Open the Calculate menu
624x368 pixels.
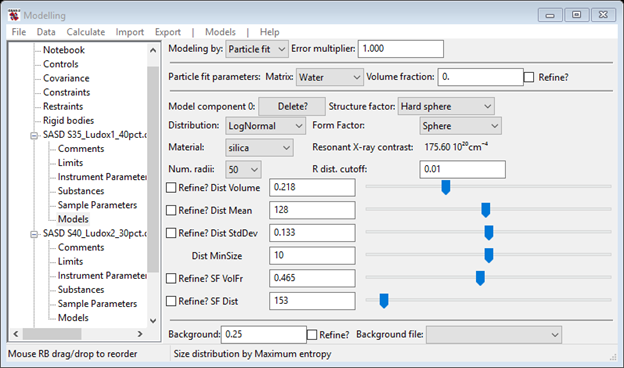(86, 32)
